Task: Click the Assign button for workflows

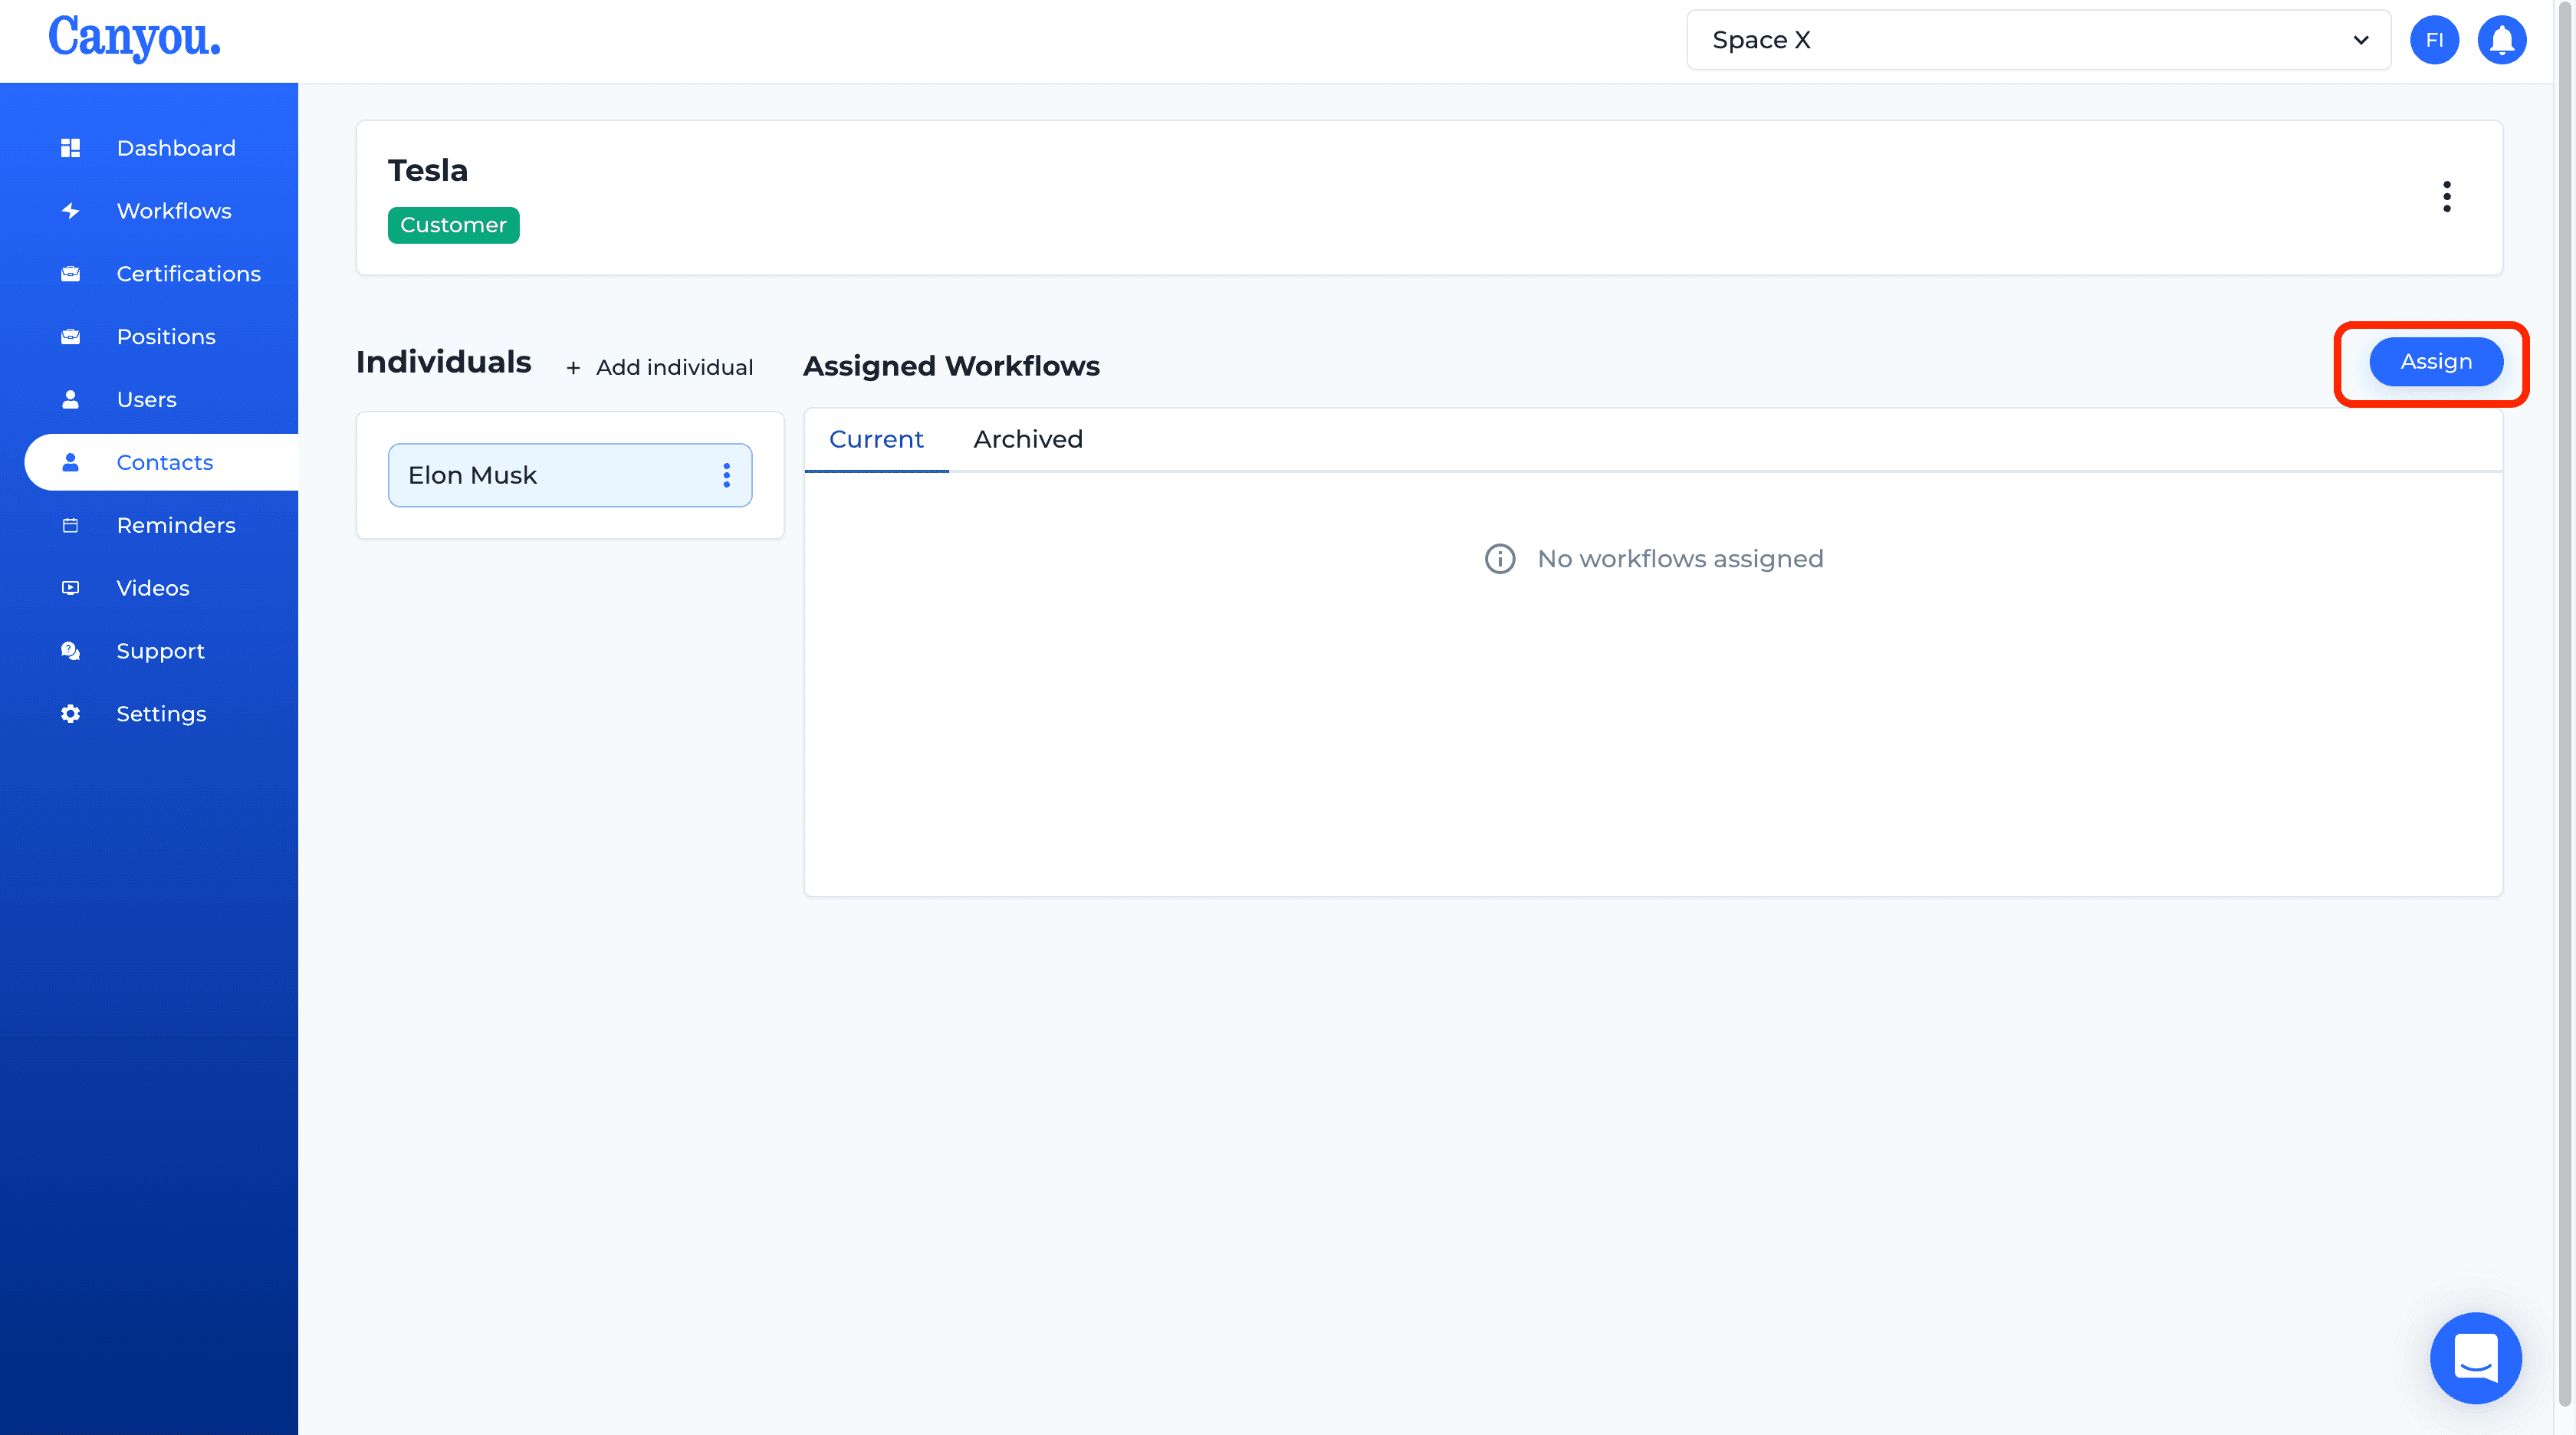Action: (2435, 360)
